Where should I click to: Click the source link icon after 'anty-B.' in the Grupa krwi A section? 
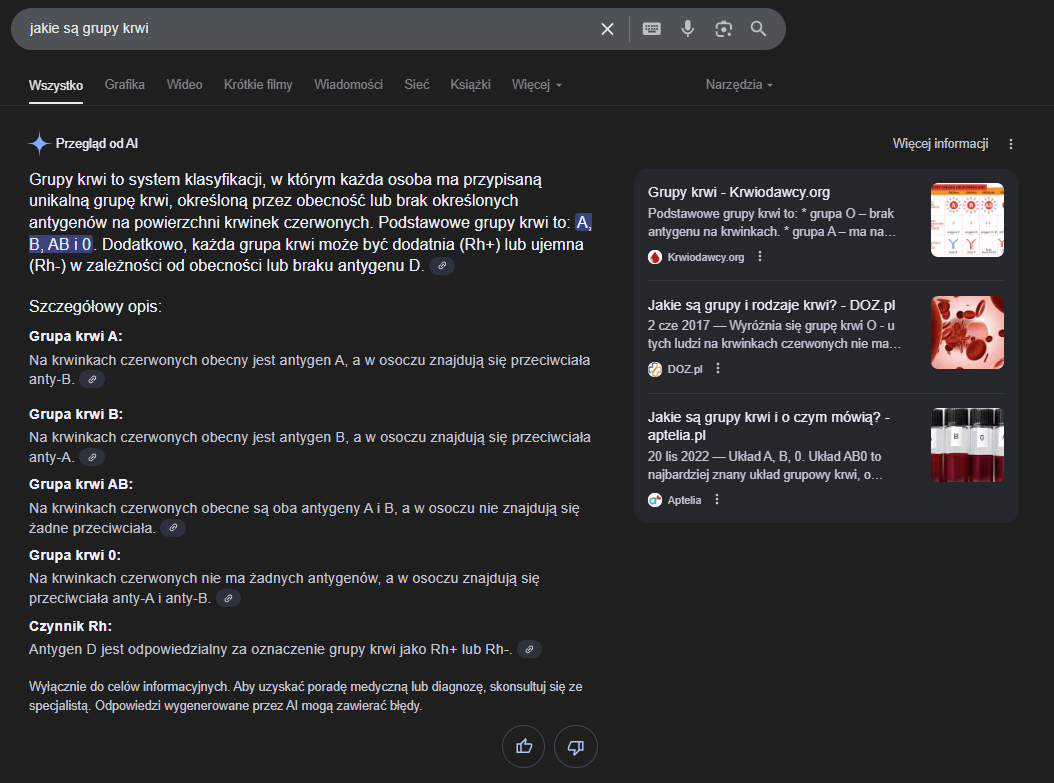(92, 379)
